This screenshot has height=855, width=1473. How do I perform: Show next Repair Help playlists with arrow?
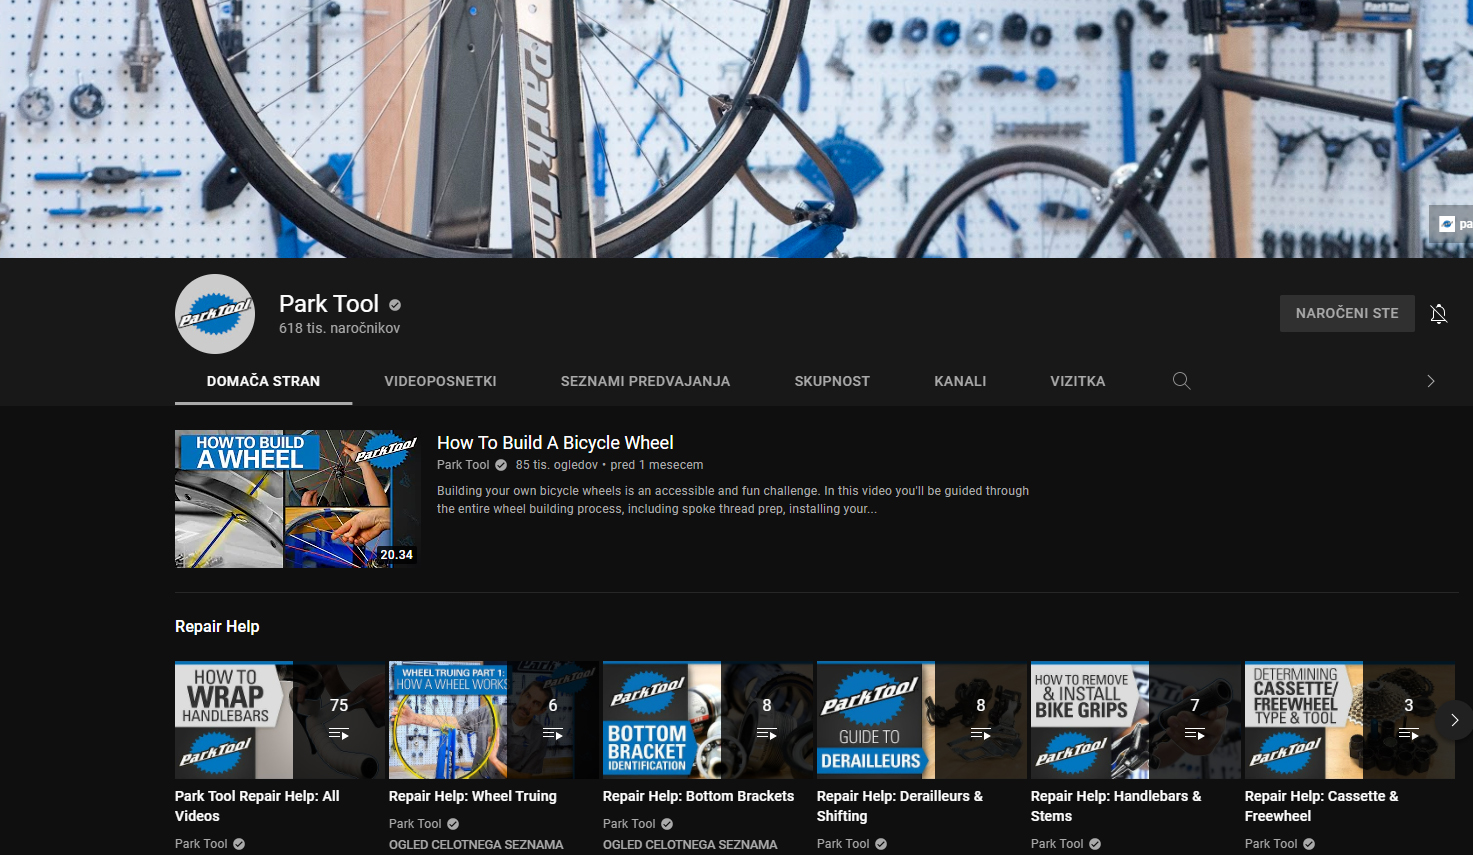pos(1454,720)
